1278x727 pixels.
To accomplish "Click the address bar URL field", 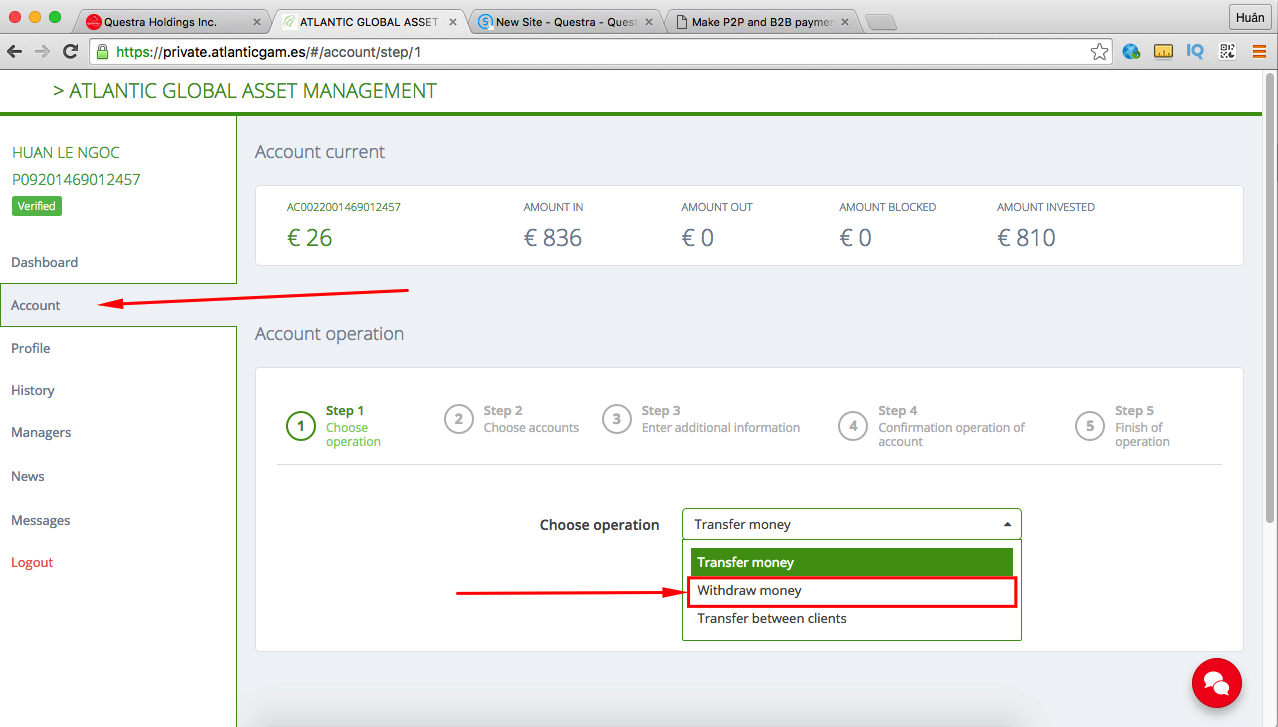I will [x=600, y=52].
